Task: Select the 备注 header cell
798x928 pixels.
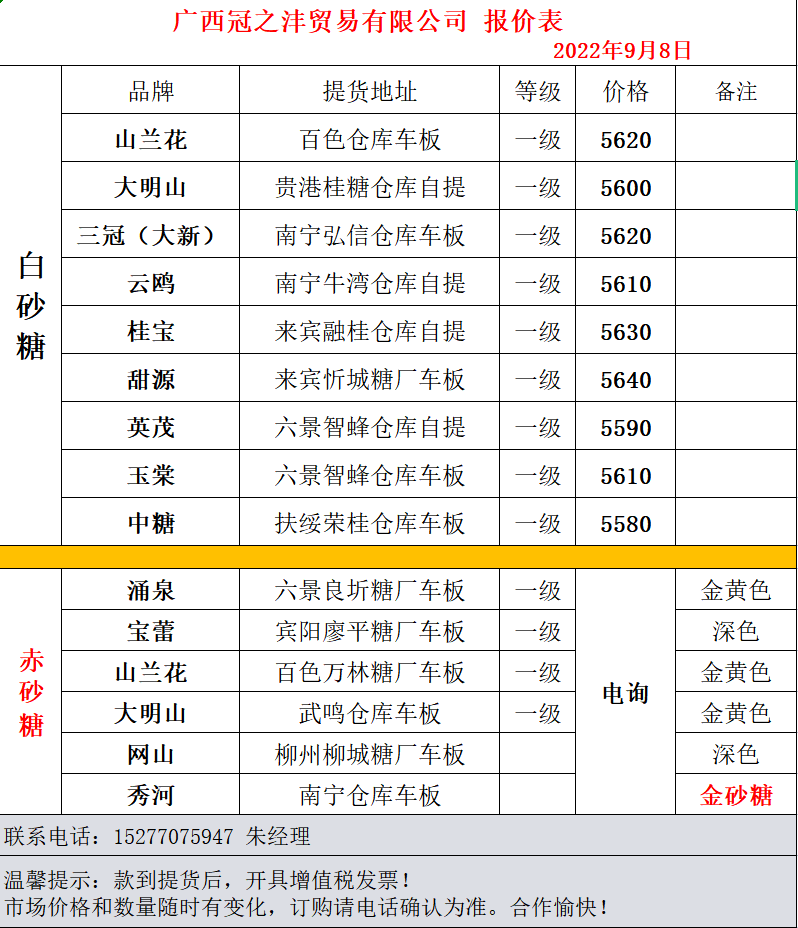Action: click(736, 92)
